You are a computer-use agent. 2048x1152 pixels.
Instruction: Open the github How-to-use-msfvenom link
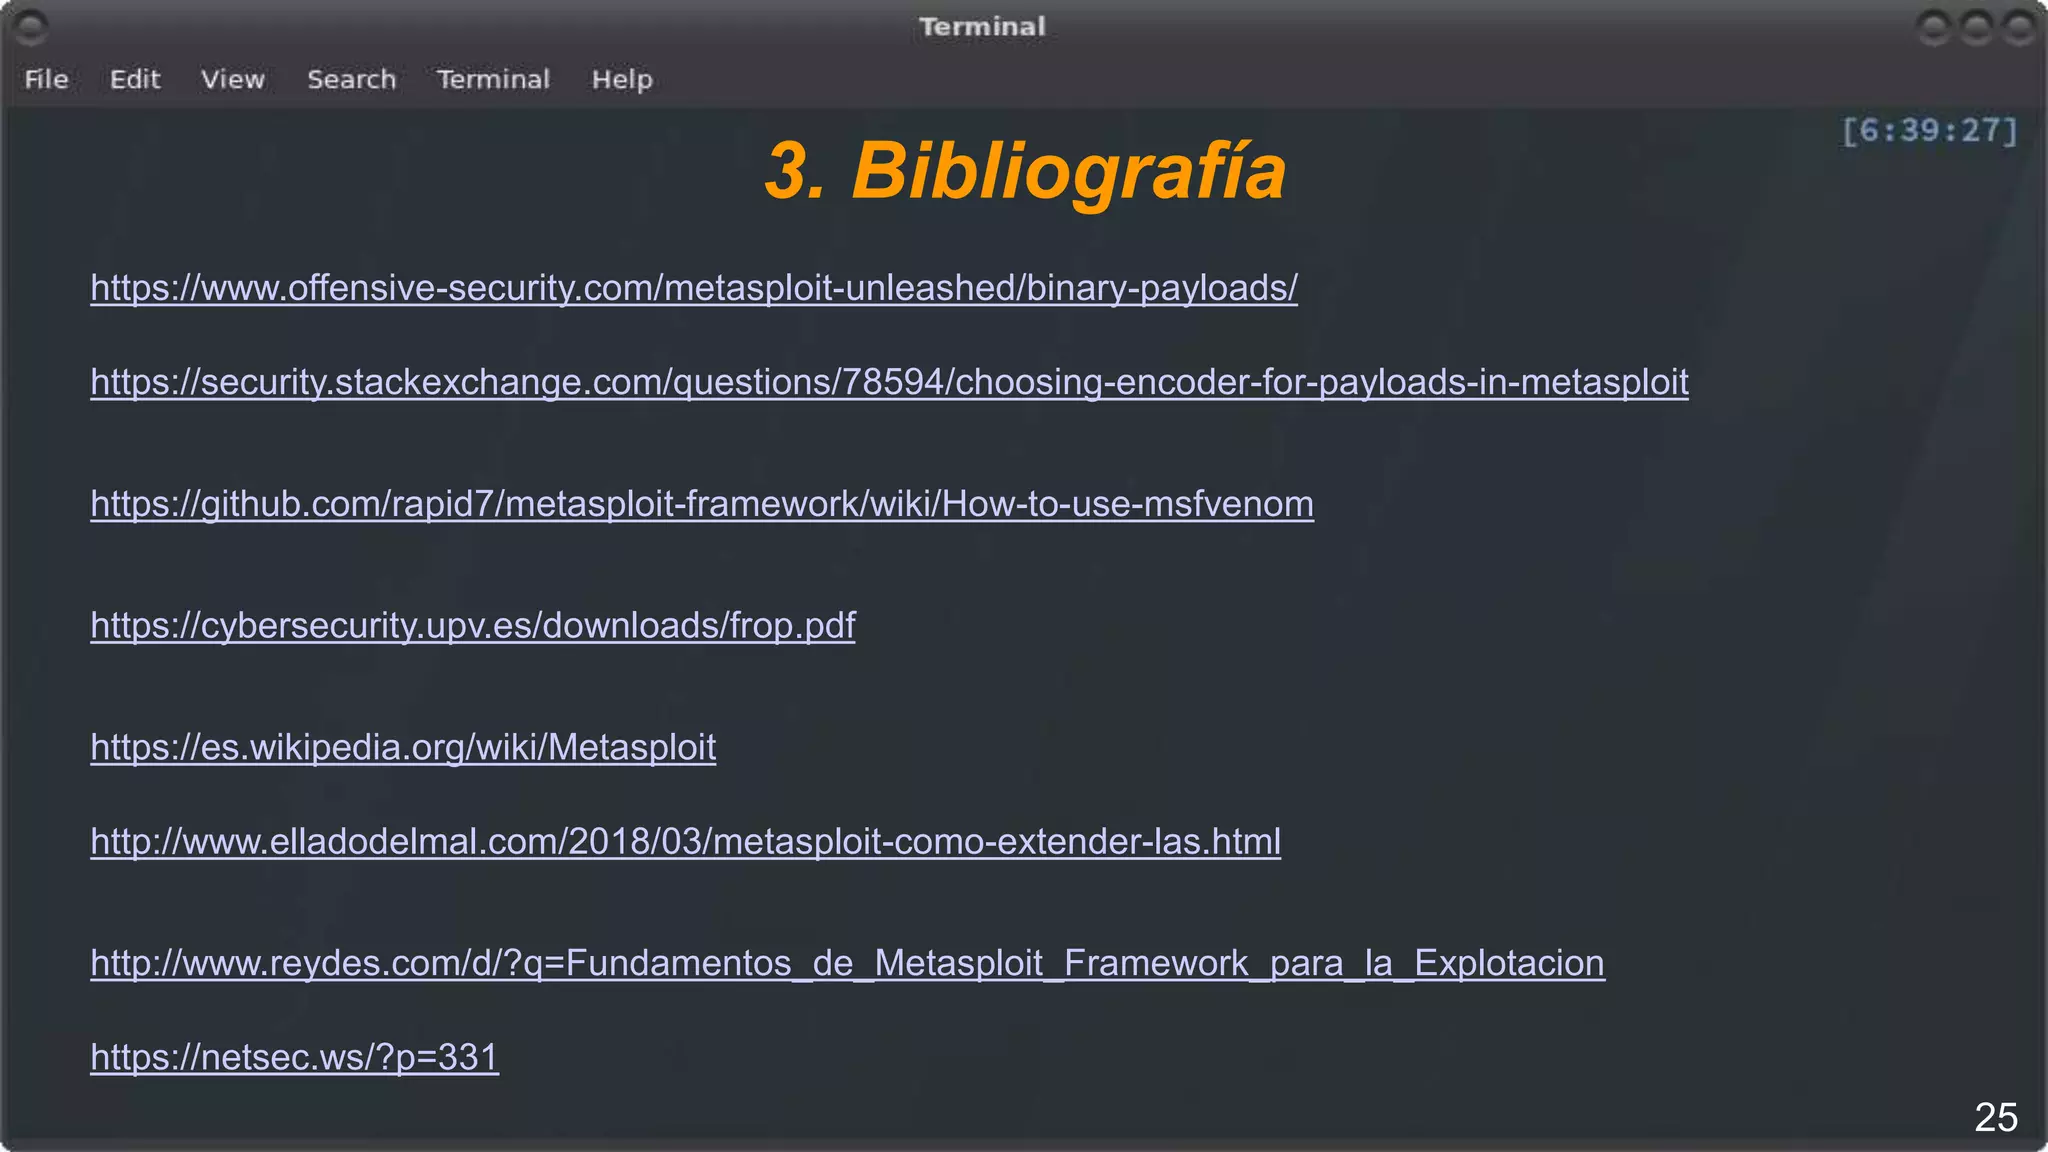click(x=702, y=504)
